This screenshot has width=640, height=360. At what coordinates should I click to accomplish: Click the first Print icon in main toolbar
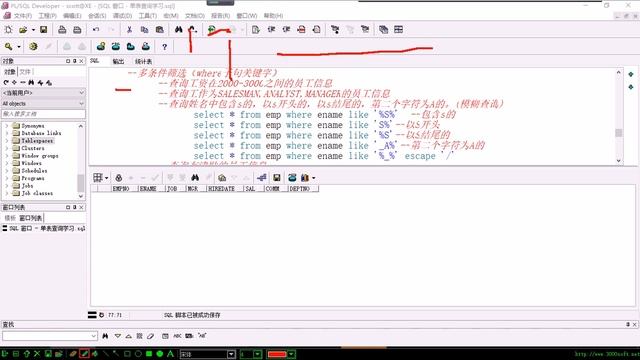pyautogui.click(x=62, y=30)
